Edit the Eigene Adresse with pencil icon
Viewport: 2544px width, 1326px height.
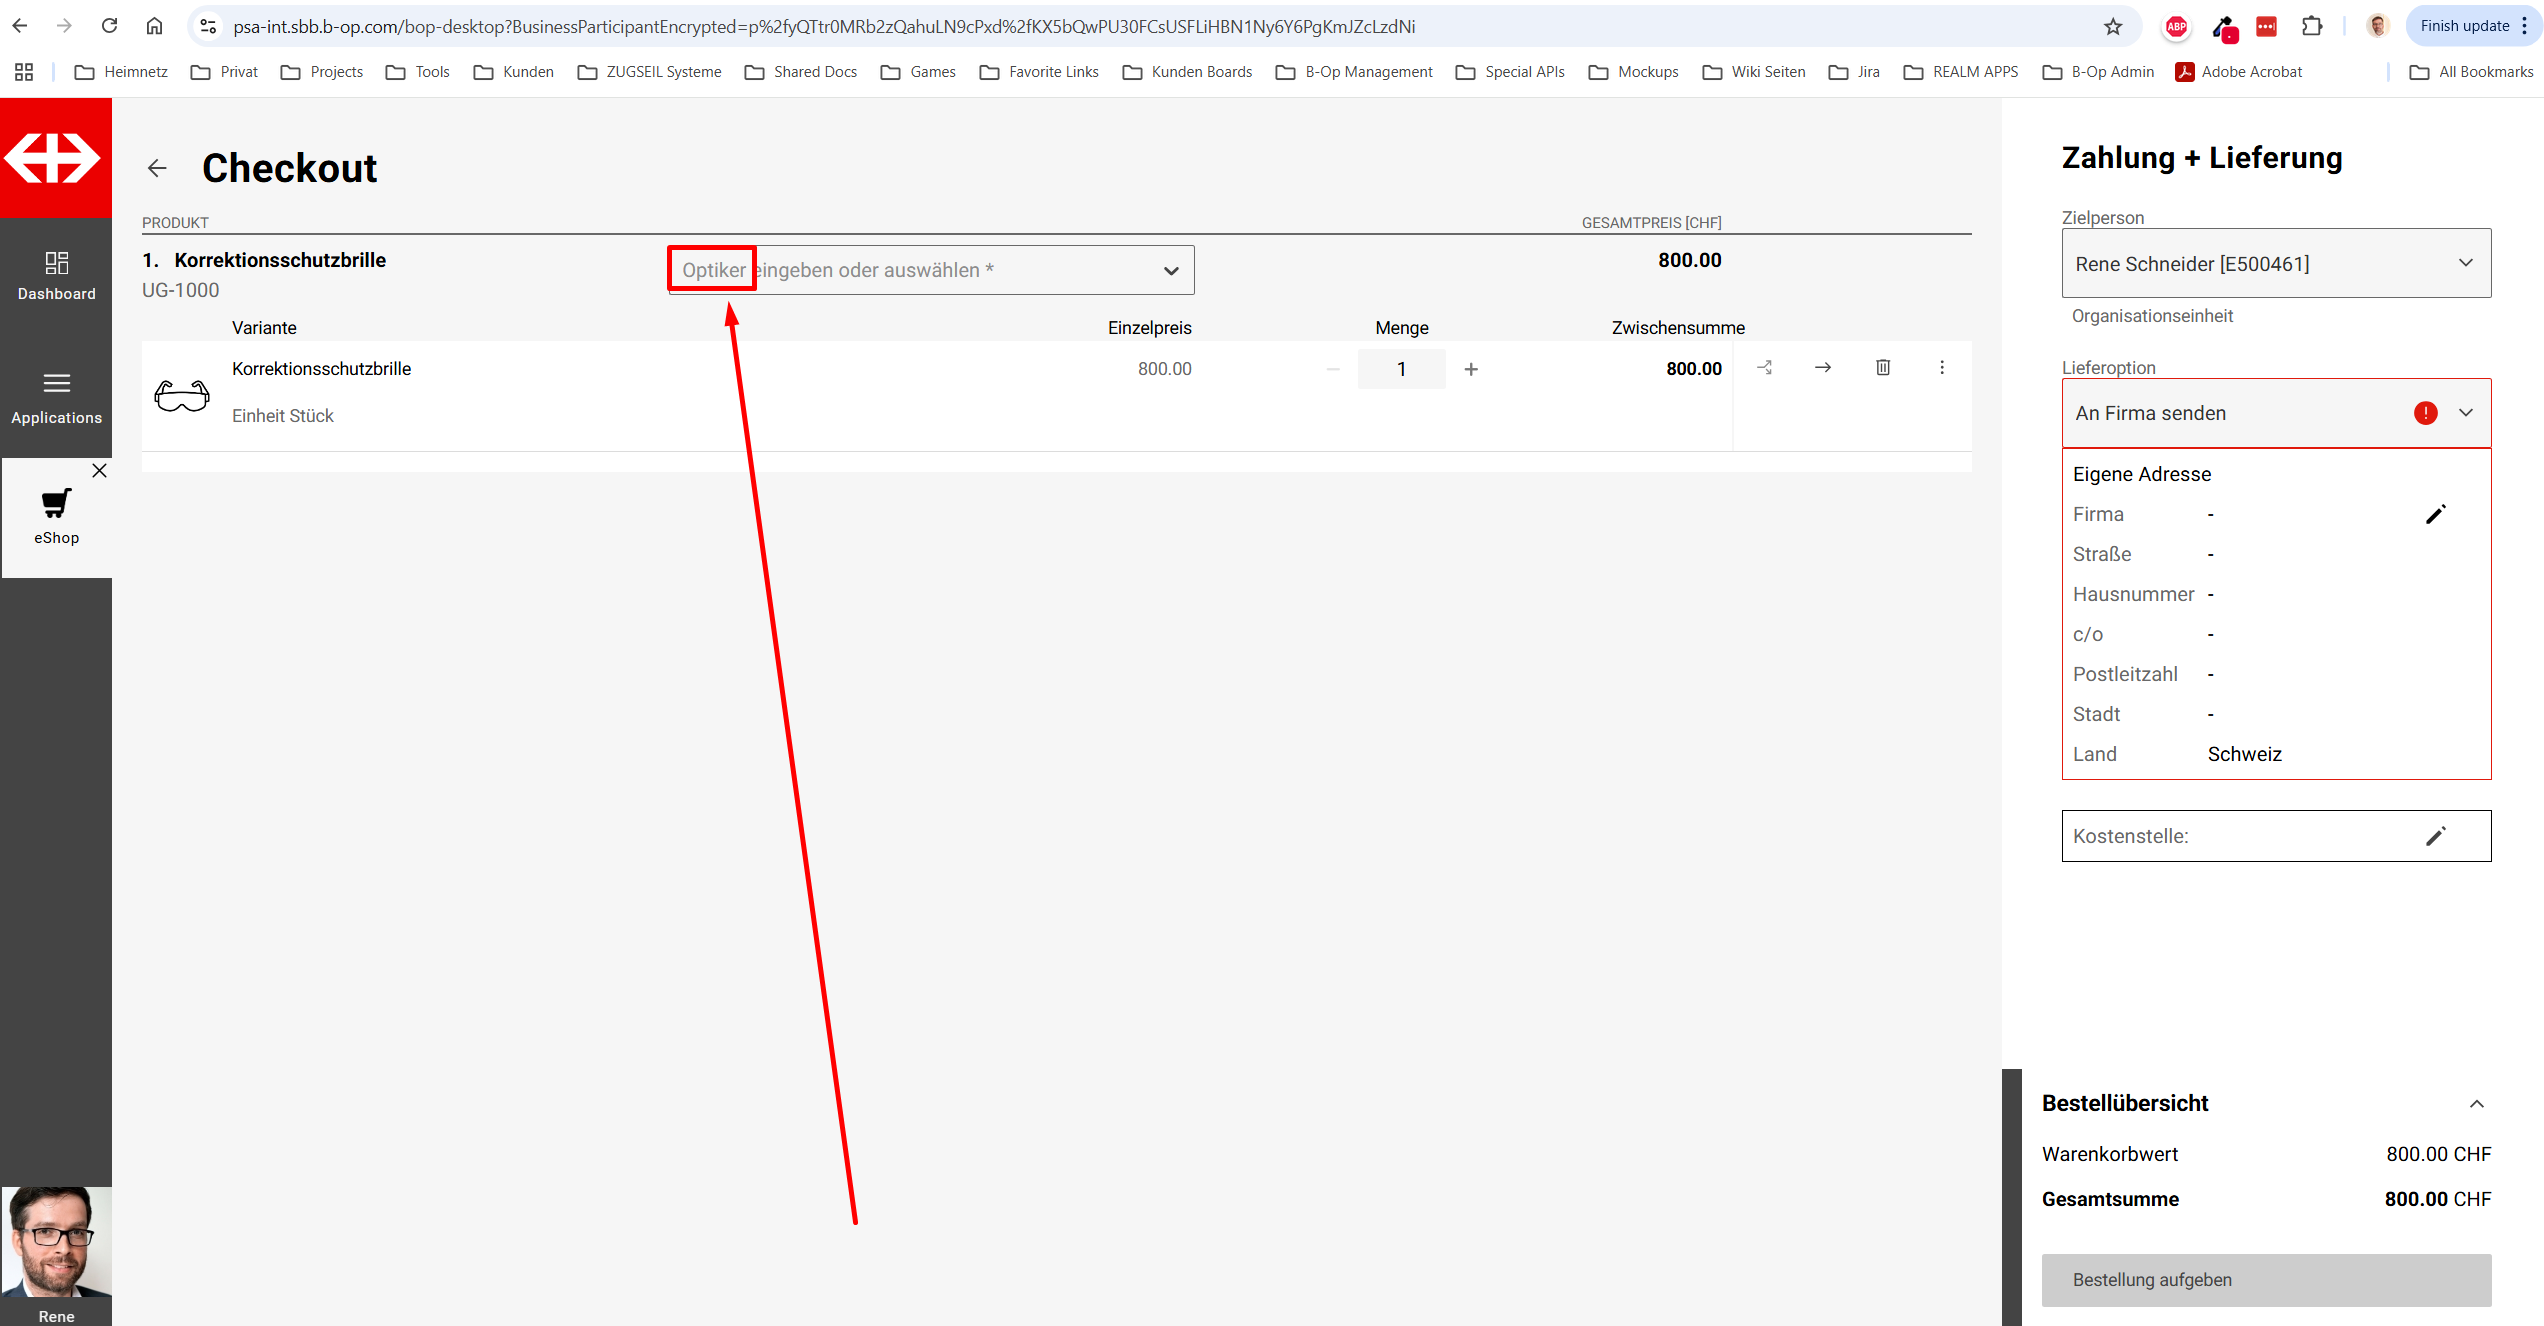[x=2435, y=514]
